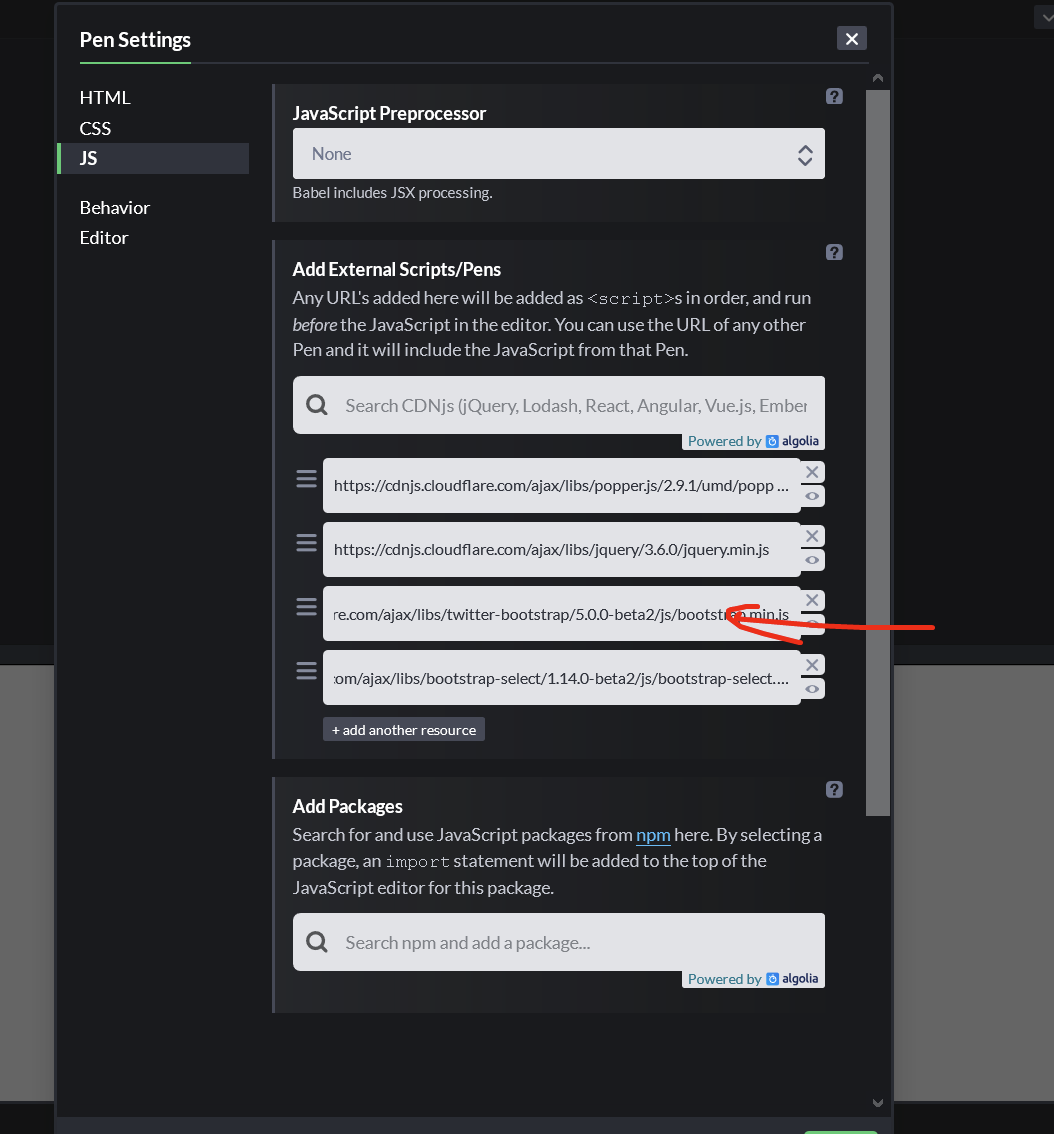
Task: Remove the bootstrap-select resource
Action: tap(812, 665)
